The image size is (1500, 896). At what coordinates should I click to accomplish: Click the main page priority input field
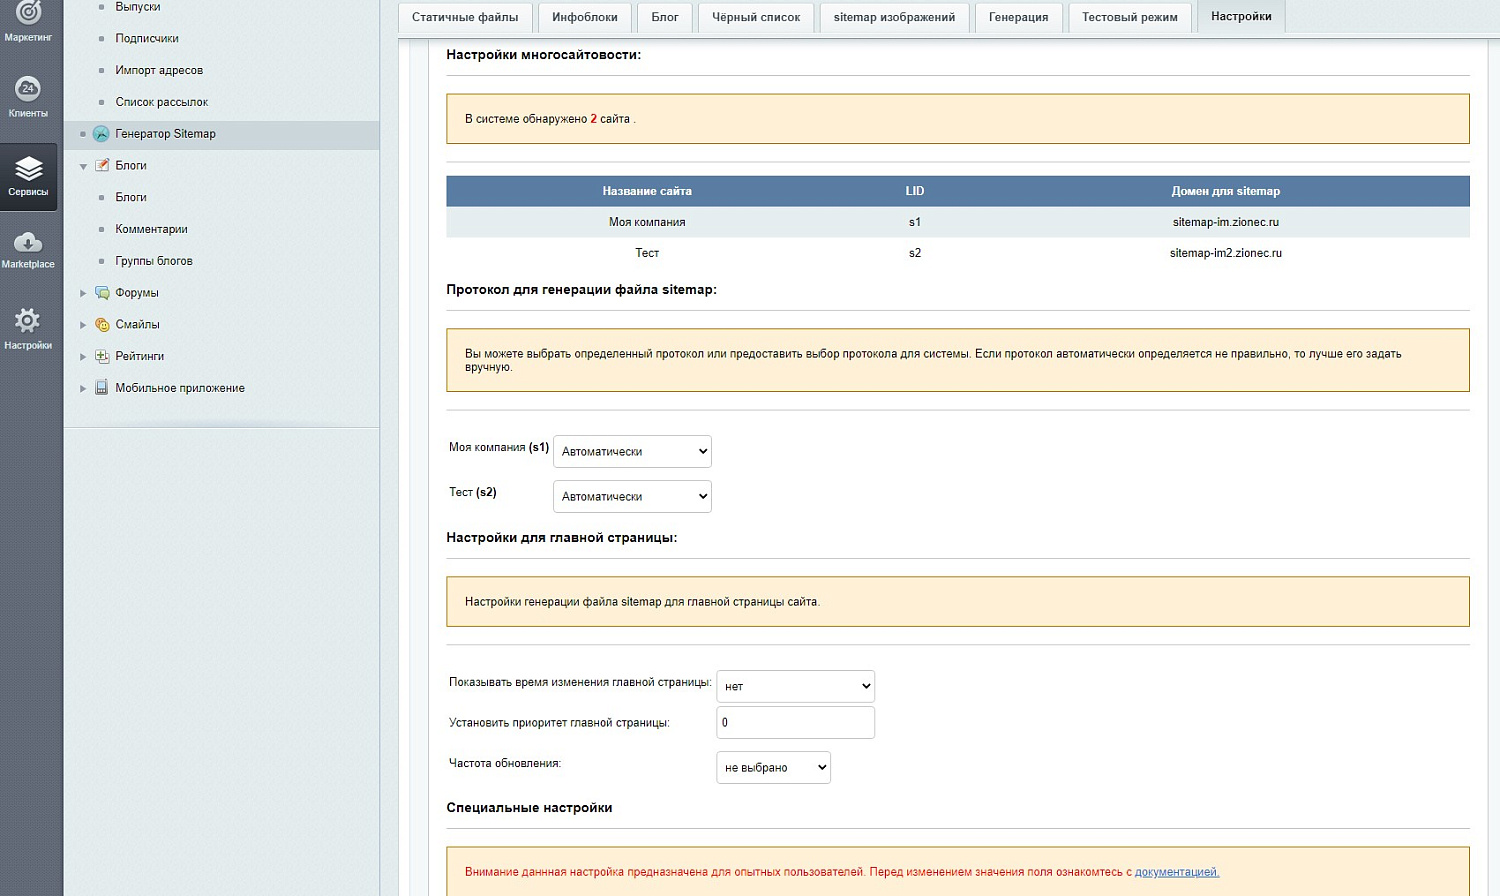click(x=794, y=721)
